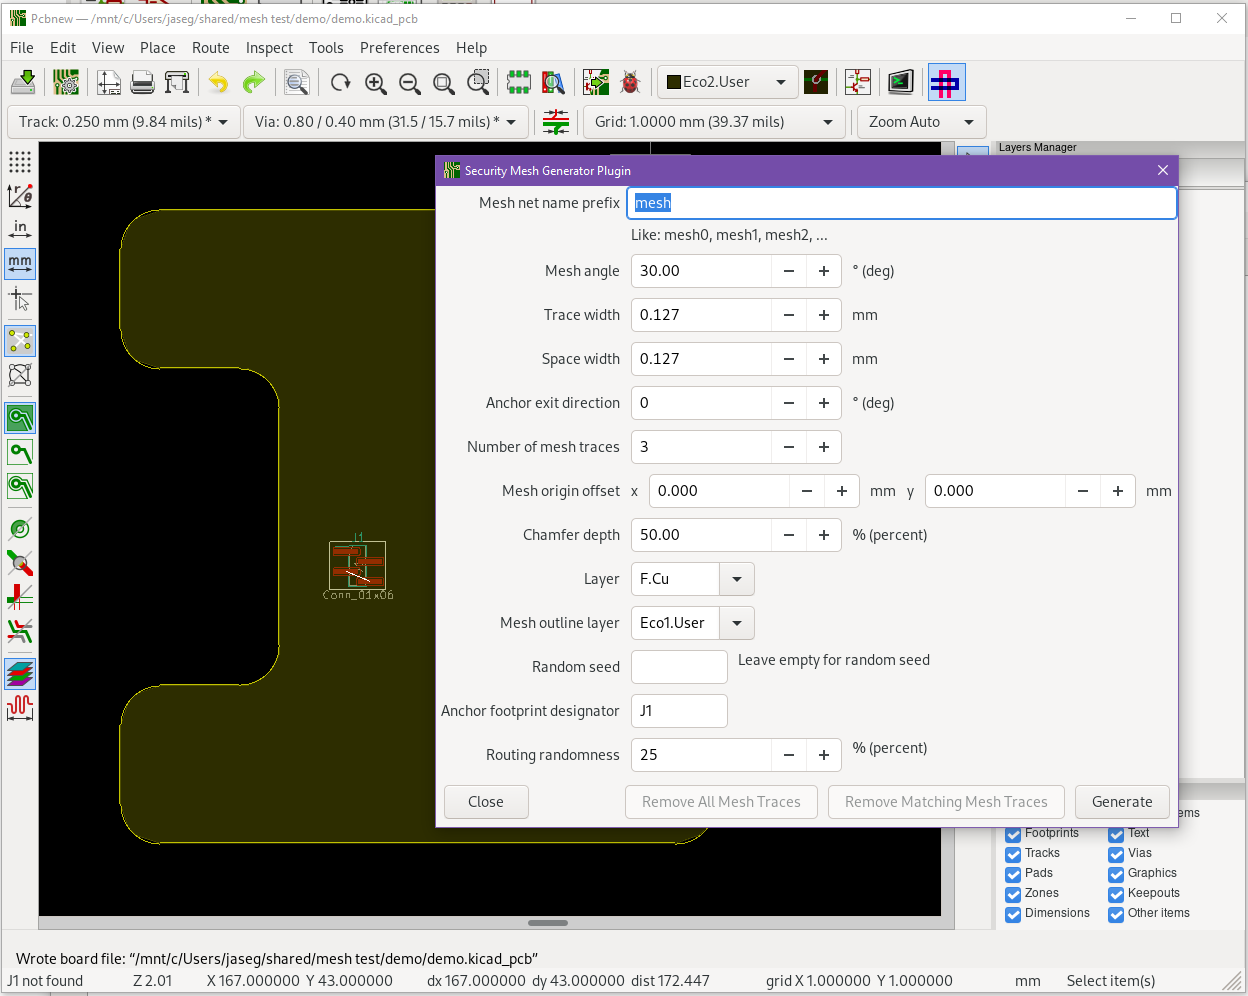The height and width of the screenshot is (996, 1248).
Task: Open the Track width dropdown
Action: [x=222, y=122]
